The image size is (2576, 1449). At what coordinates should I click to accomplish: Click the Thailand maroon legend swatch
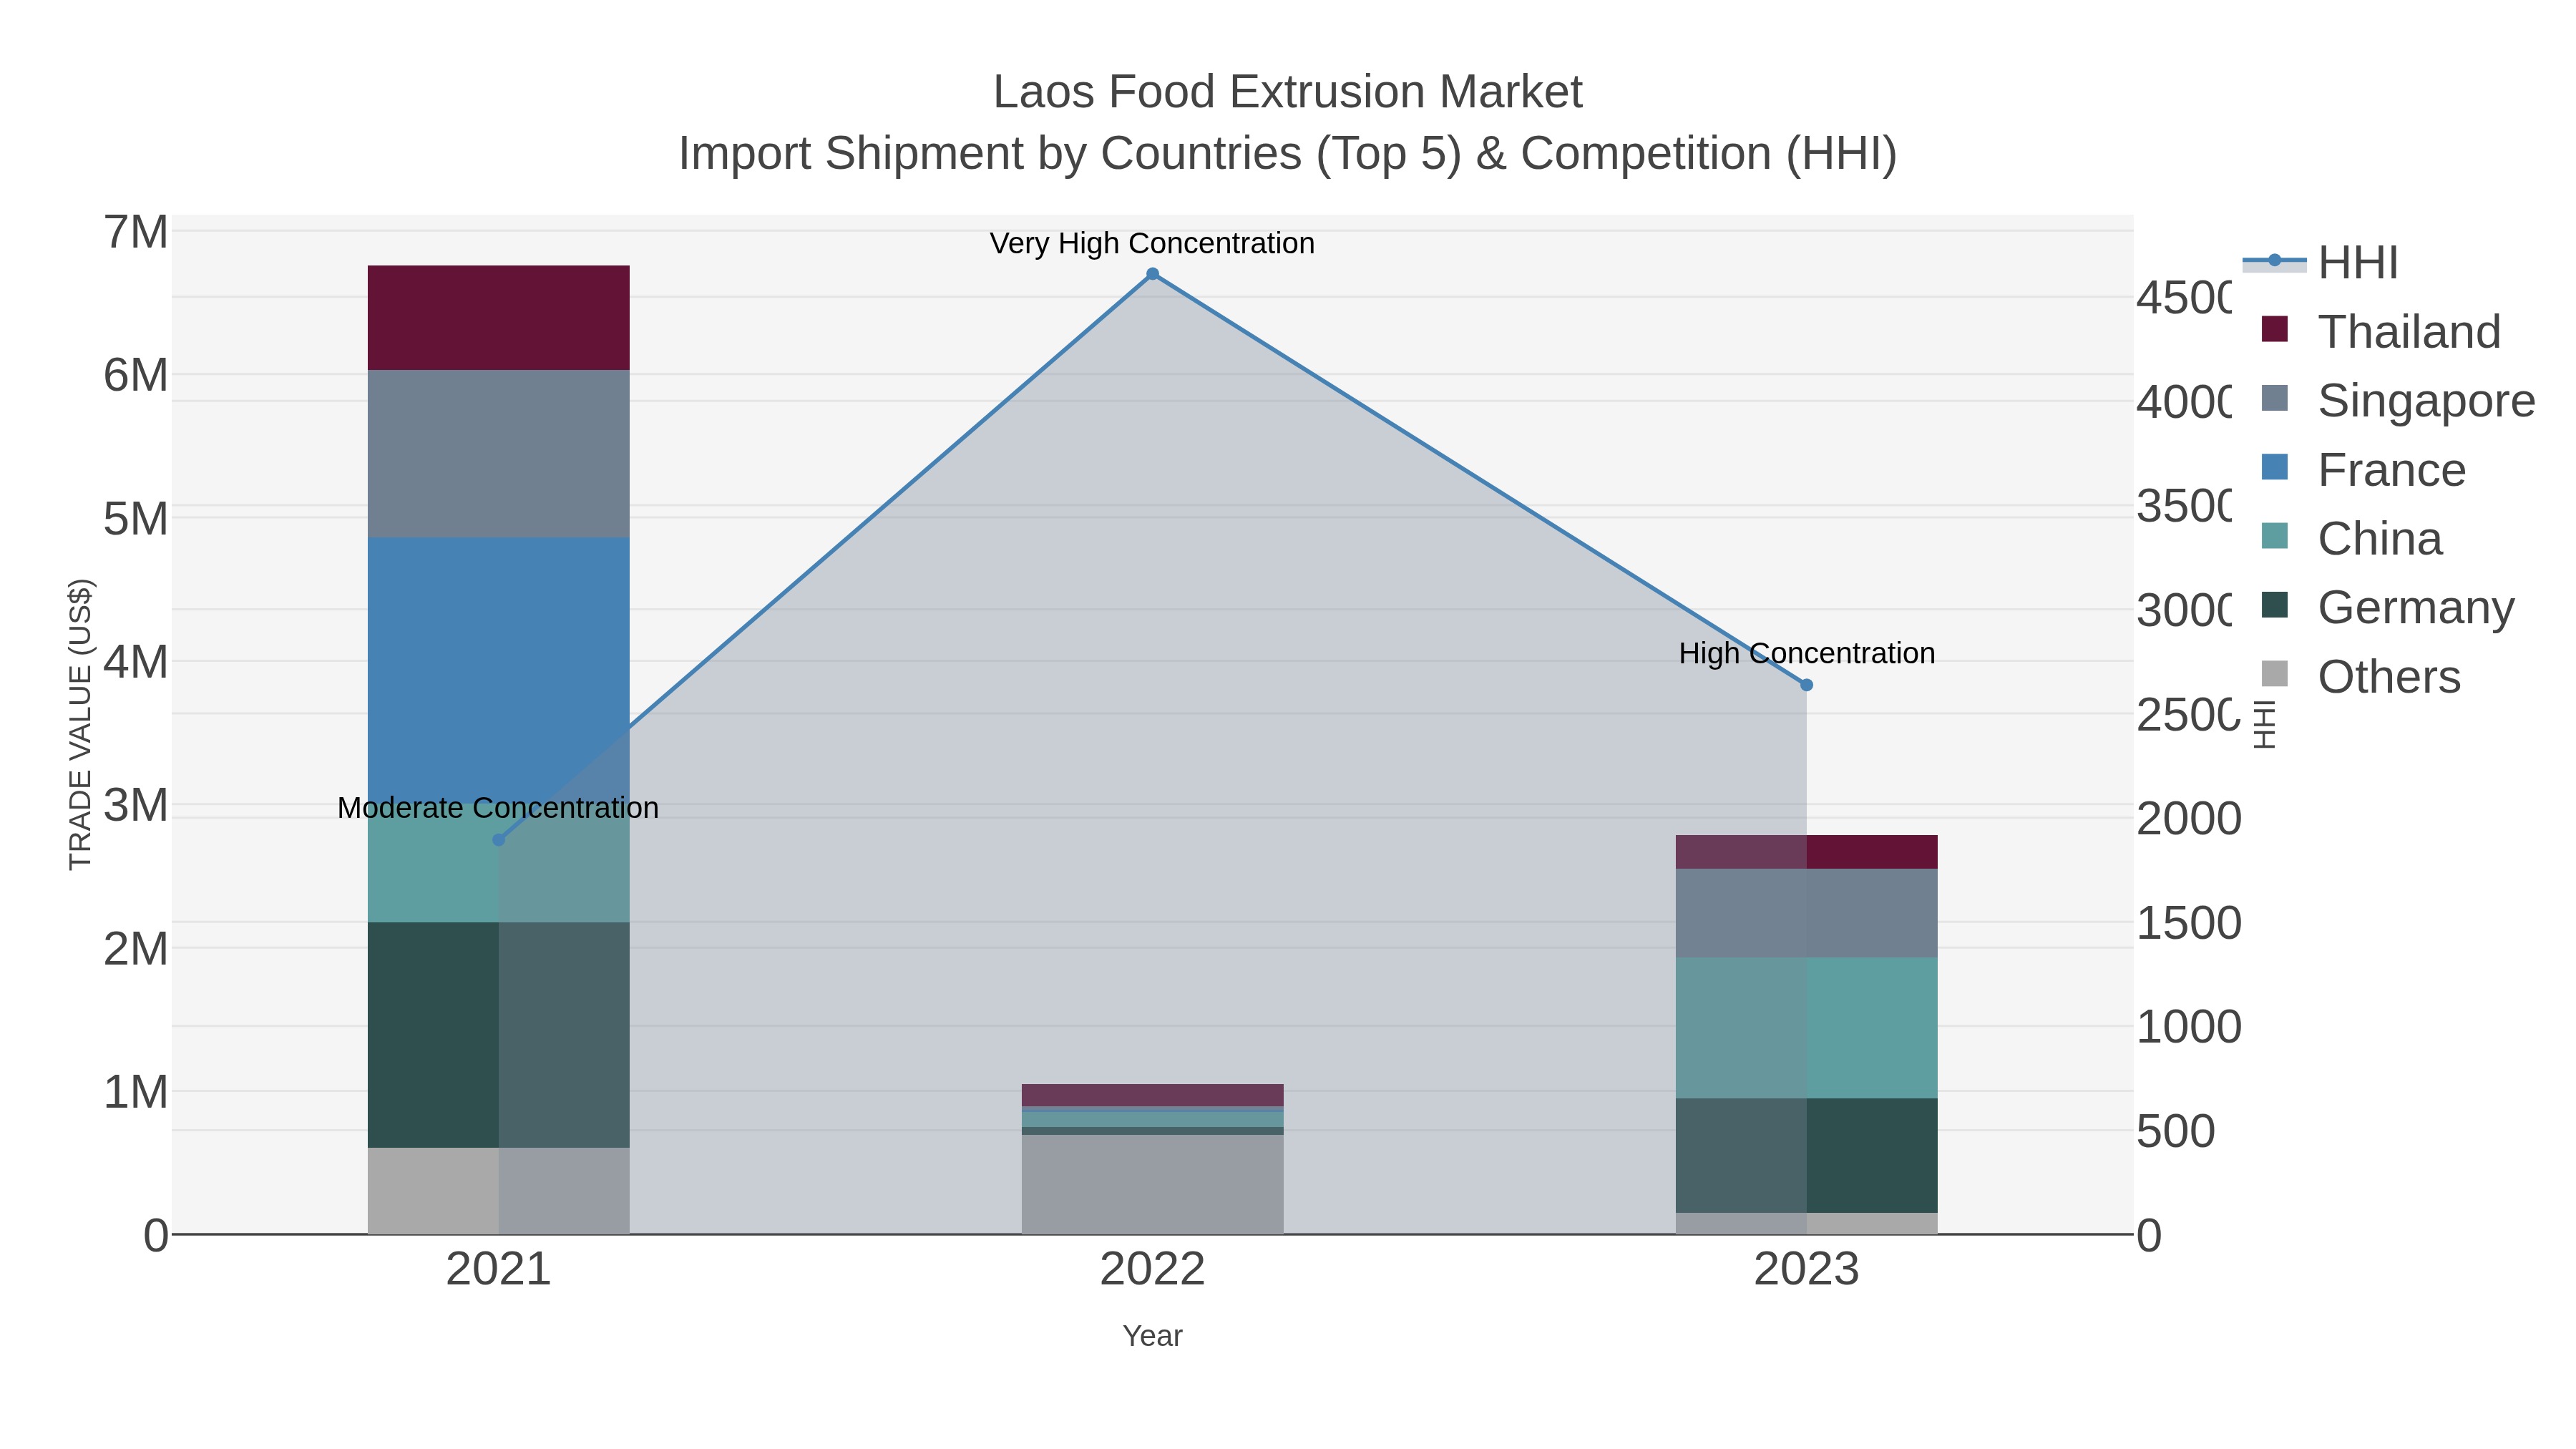click(2274, 329)
